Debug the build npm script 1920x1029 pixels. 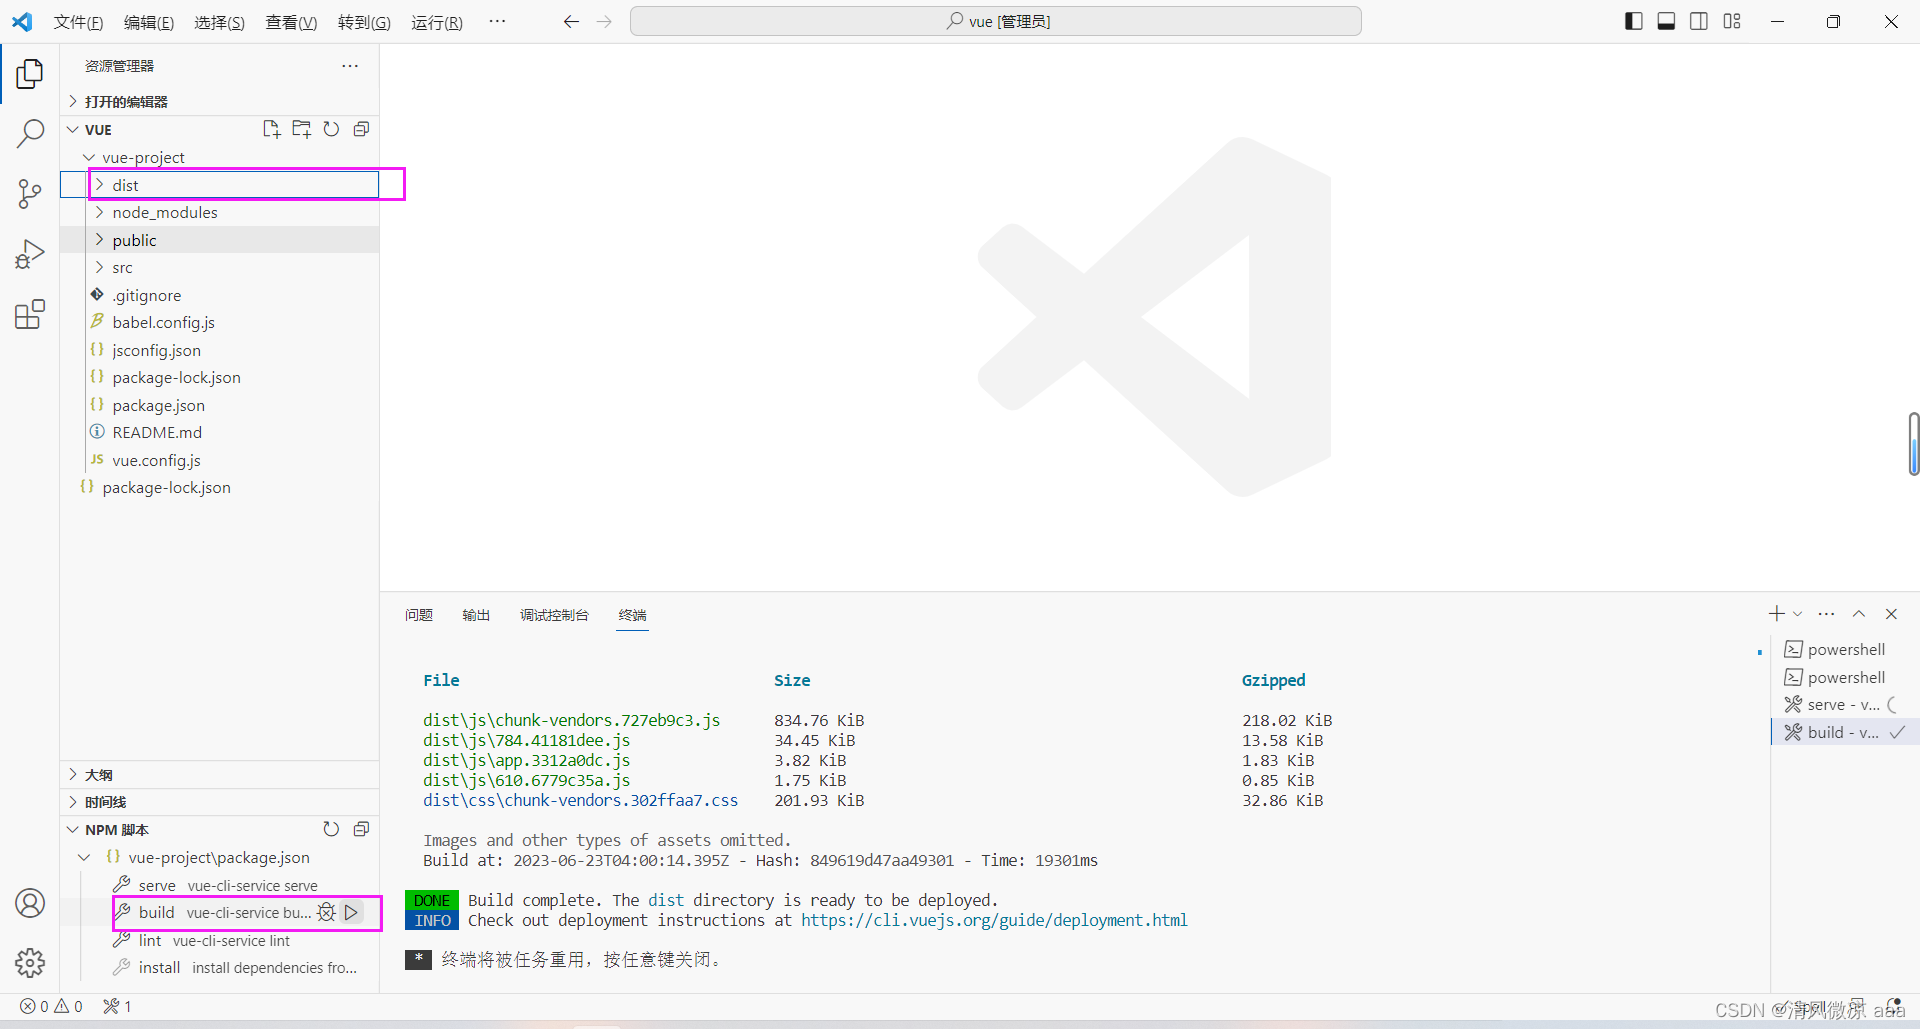(326, 912)
